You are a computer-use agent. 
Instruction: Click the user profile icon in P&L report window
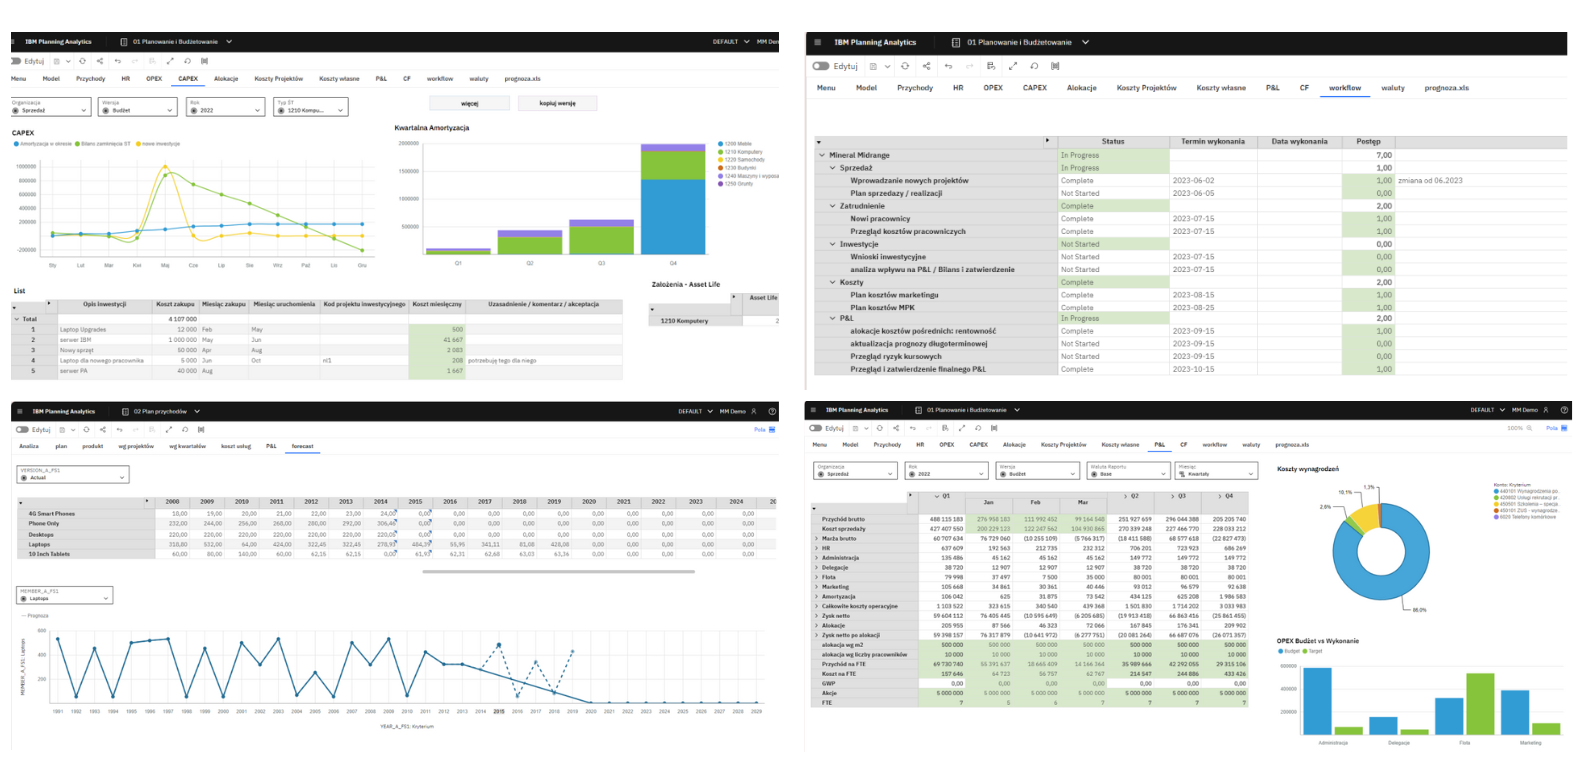(1546, 410)
